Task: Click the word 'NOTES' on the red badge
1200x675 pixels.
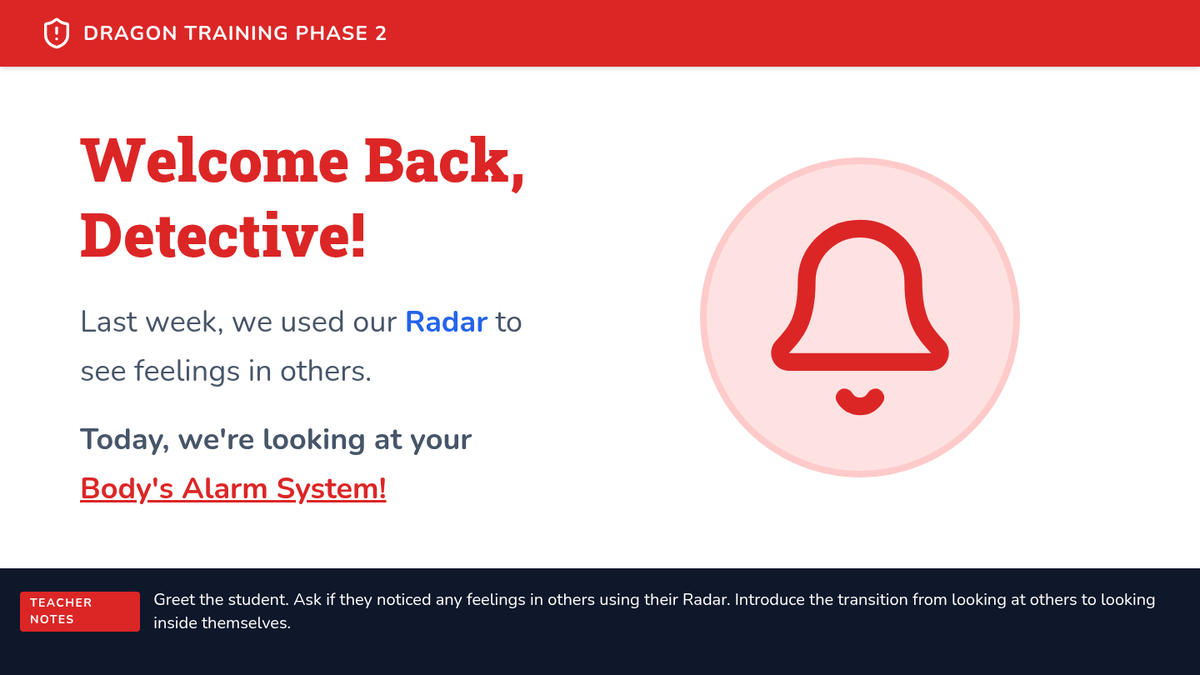Action: [x=52, y=620]
